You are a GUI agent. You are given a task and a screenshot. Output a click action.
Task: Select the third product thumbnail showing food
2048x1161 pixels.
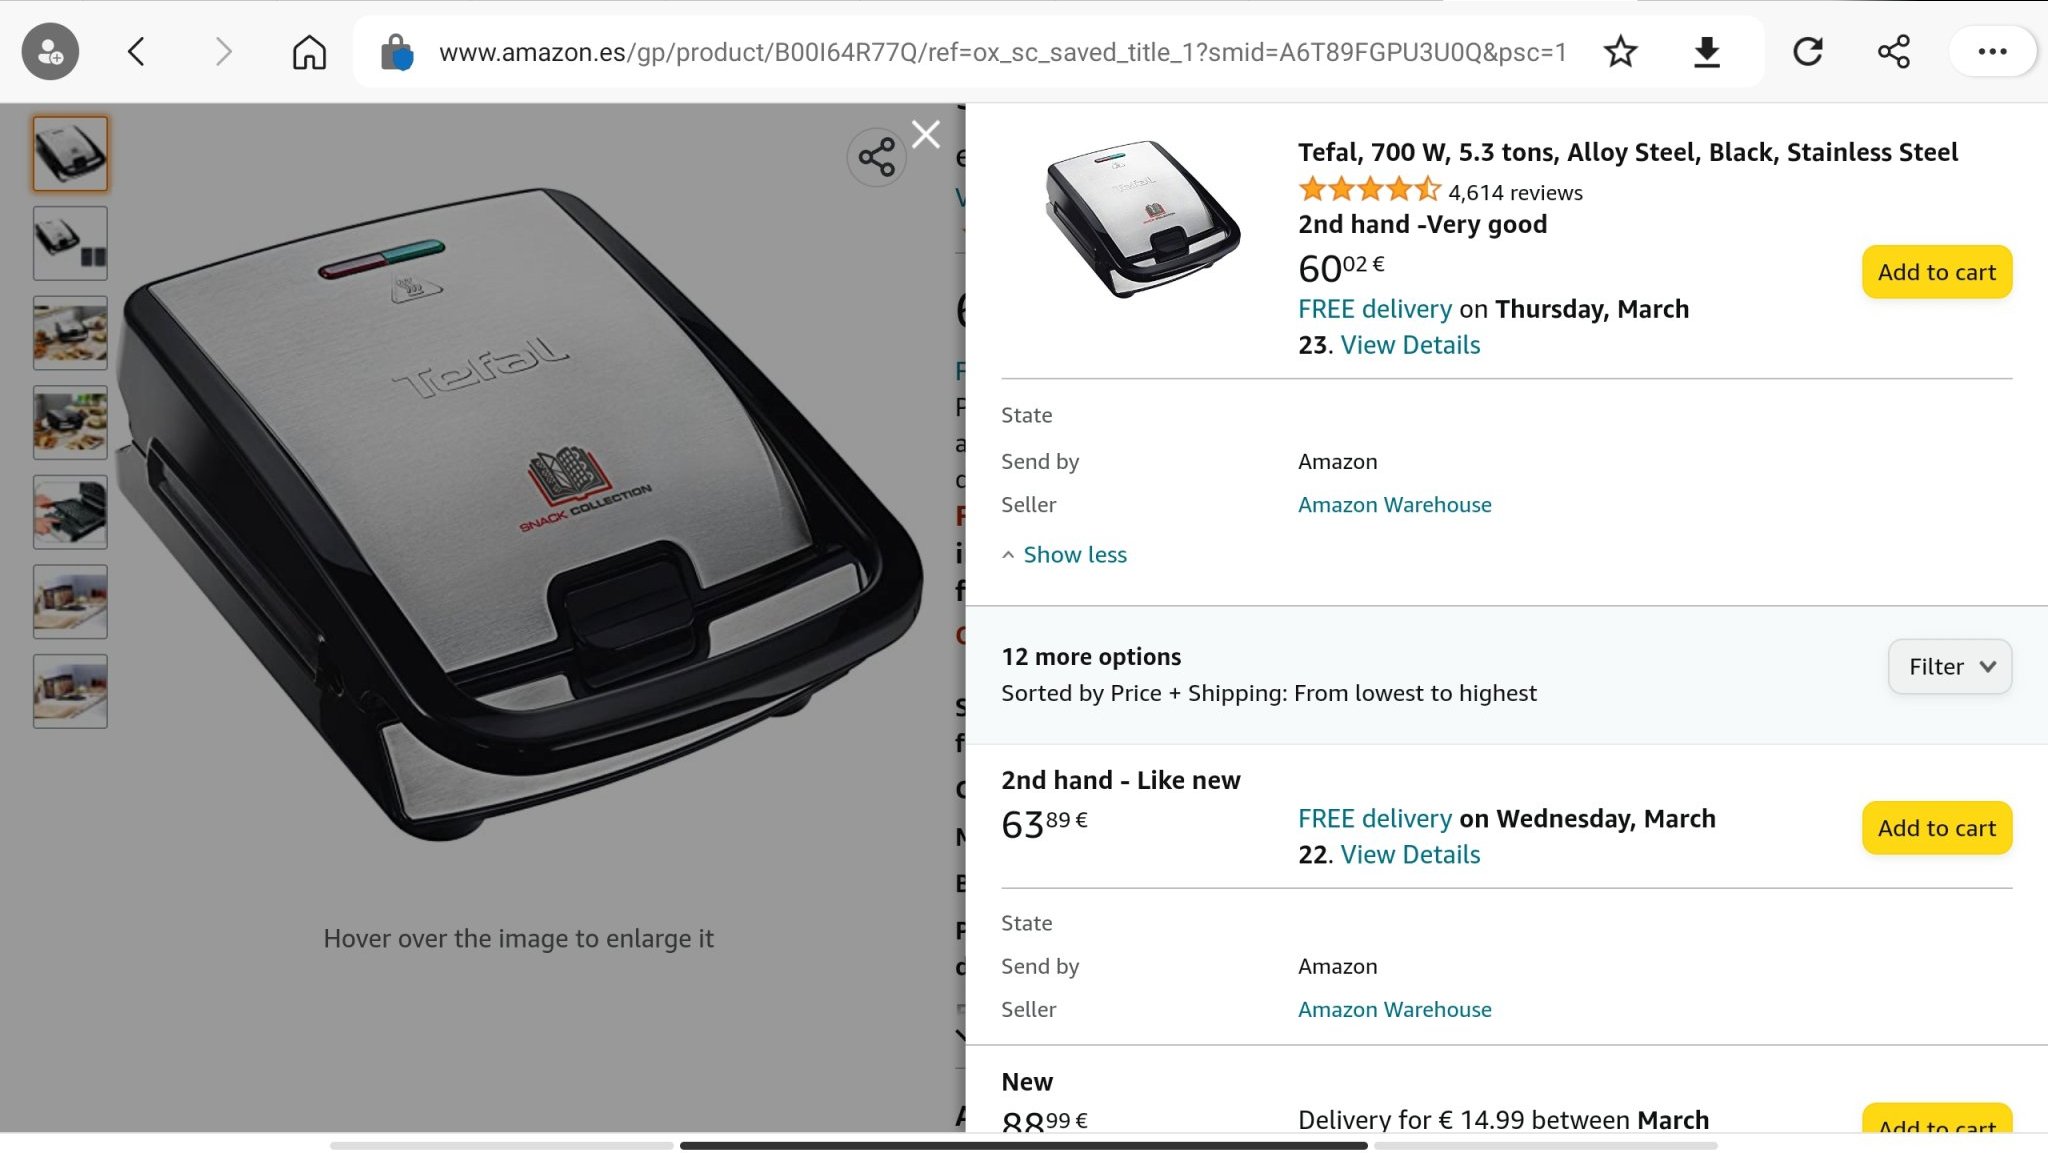pos(70,333)
